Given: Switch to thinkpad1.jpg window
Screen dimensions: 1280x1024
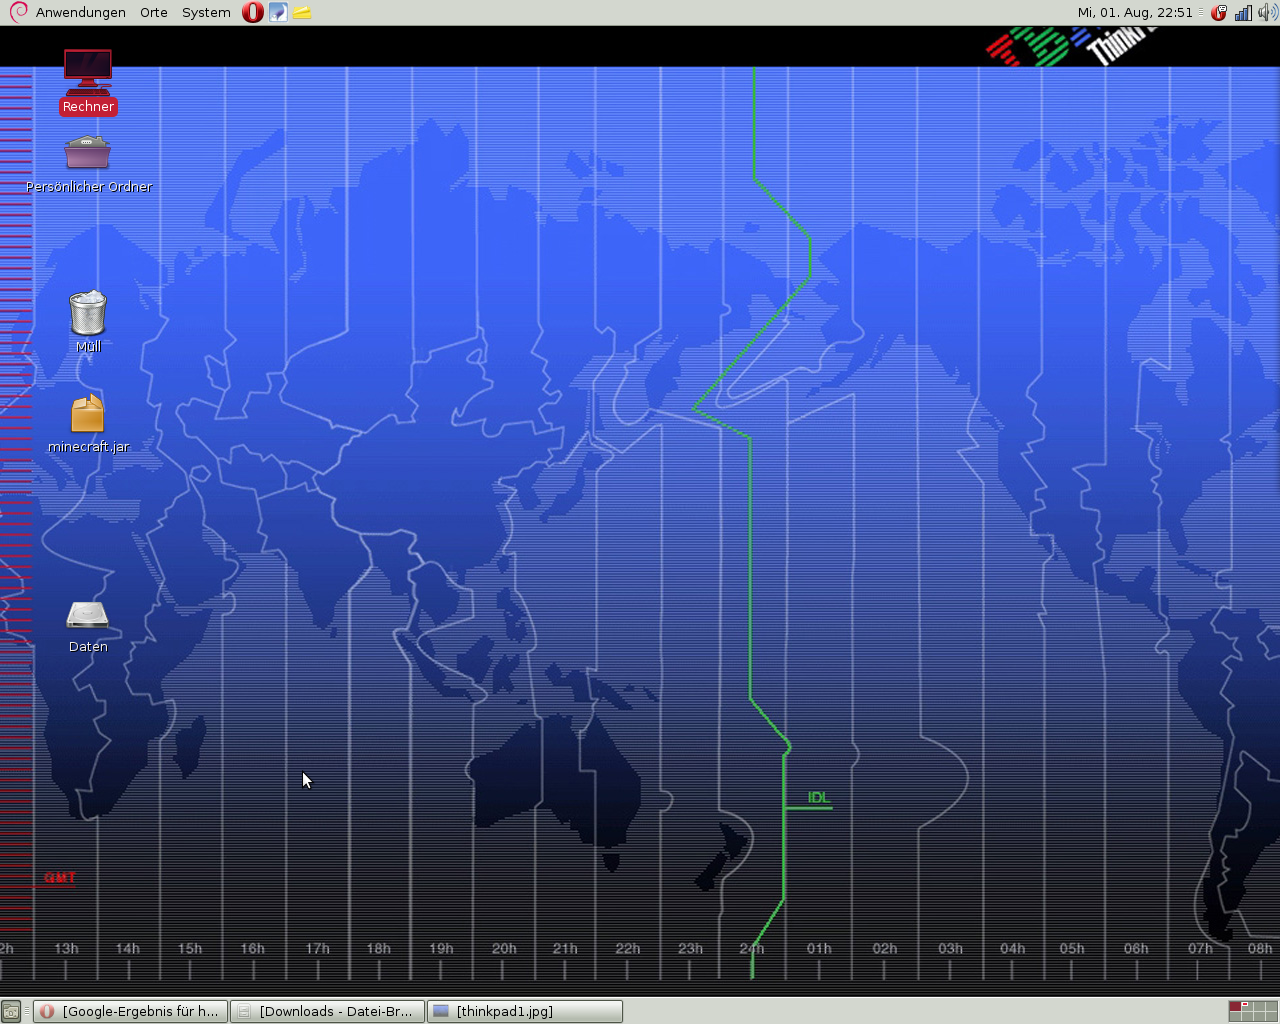Looking at the screenshot, I should coord(524,1011).
